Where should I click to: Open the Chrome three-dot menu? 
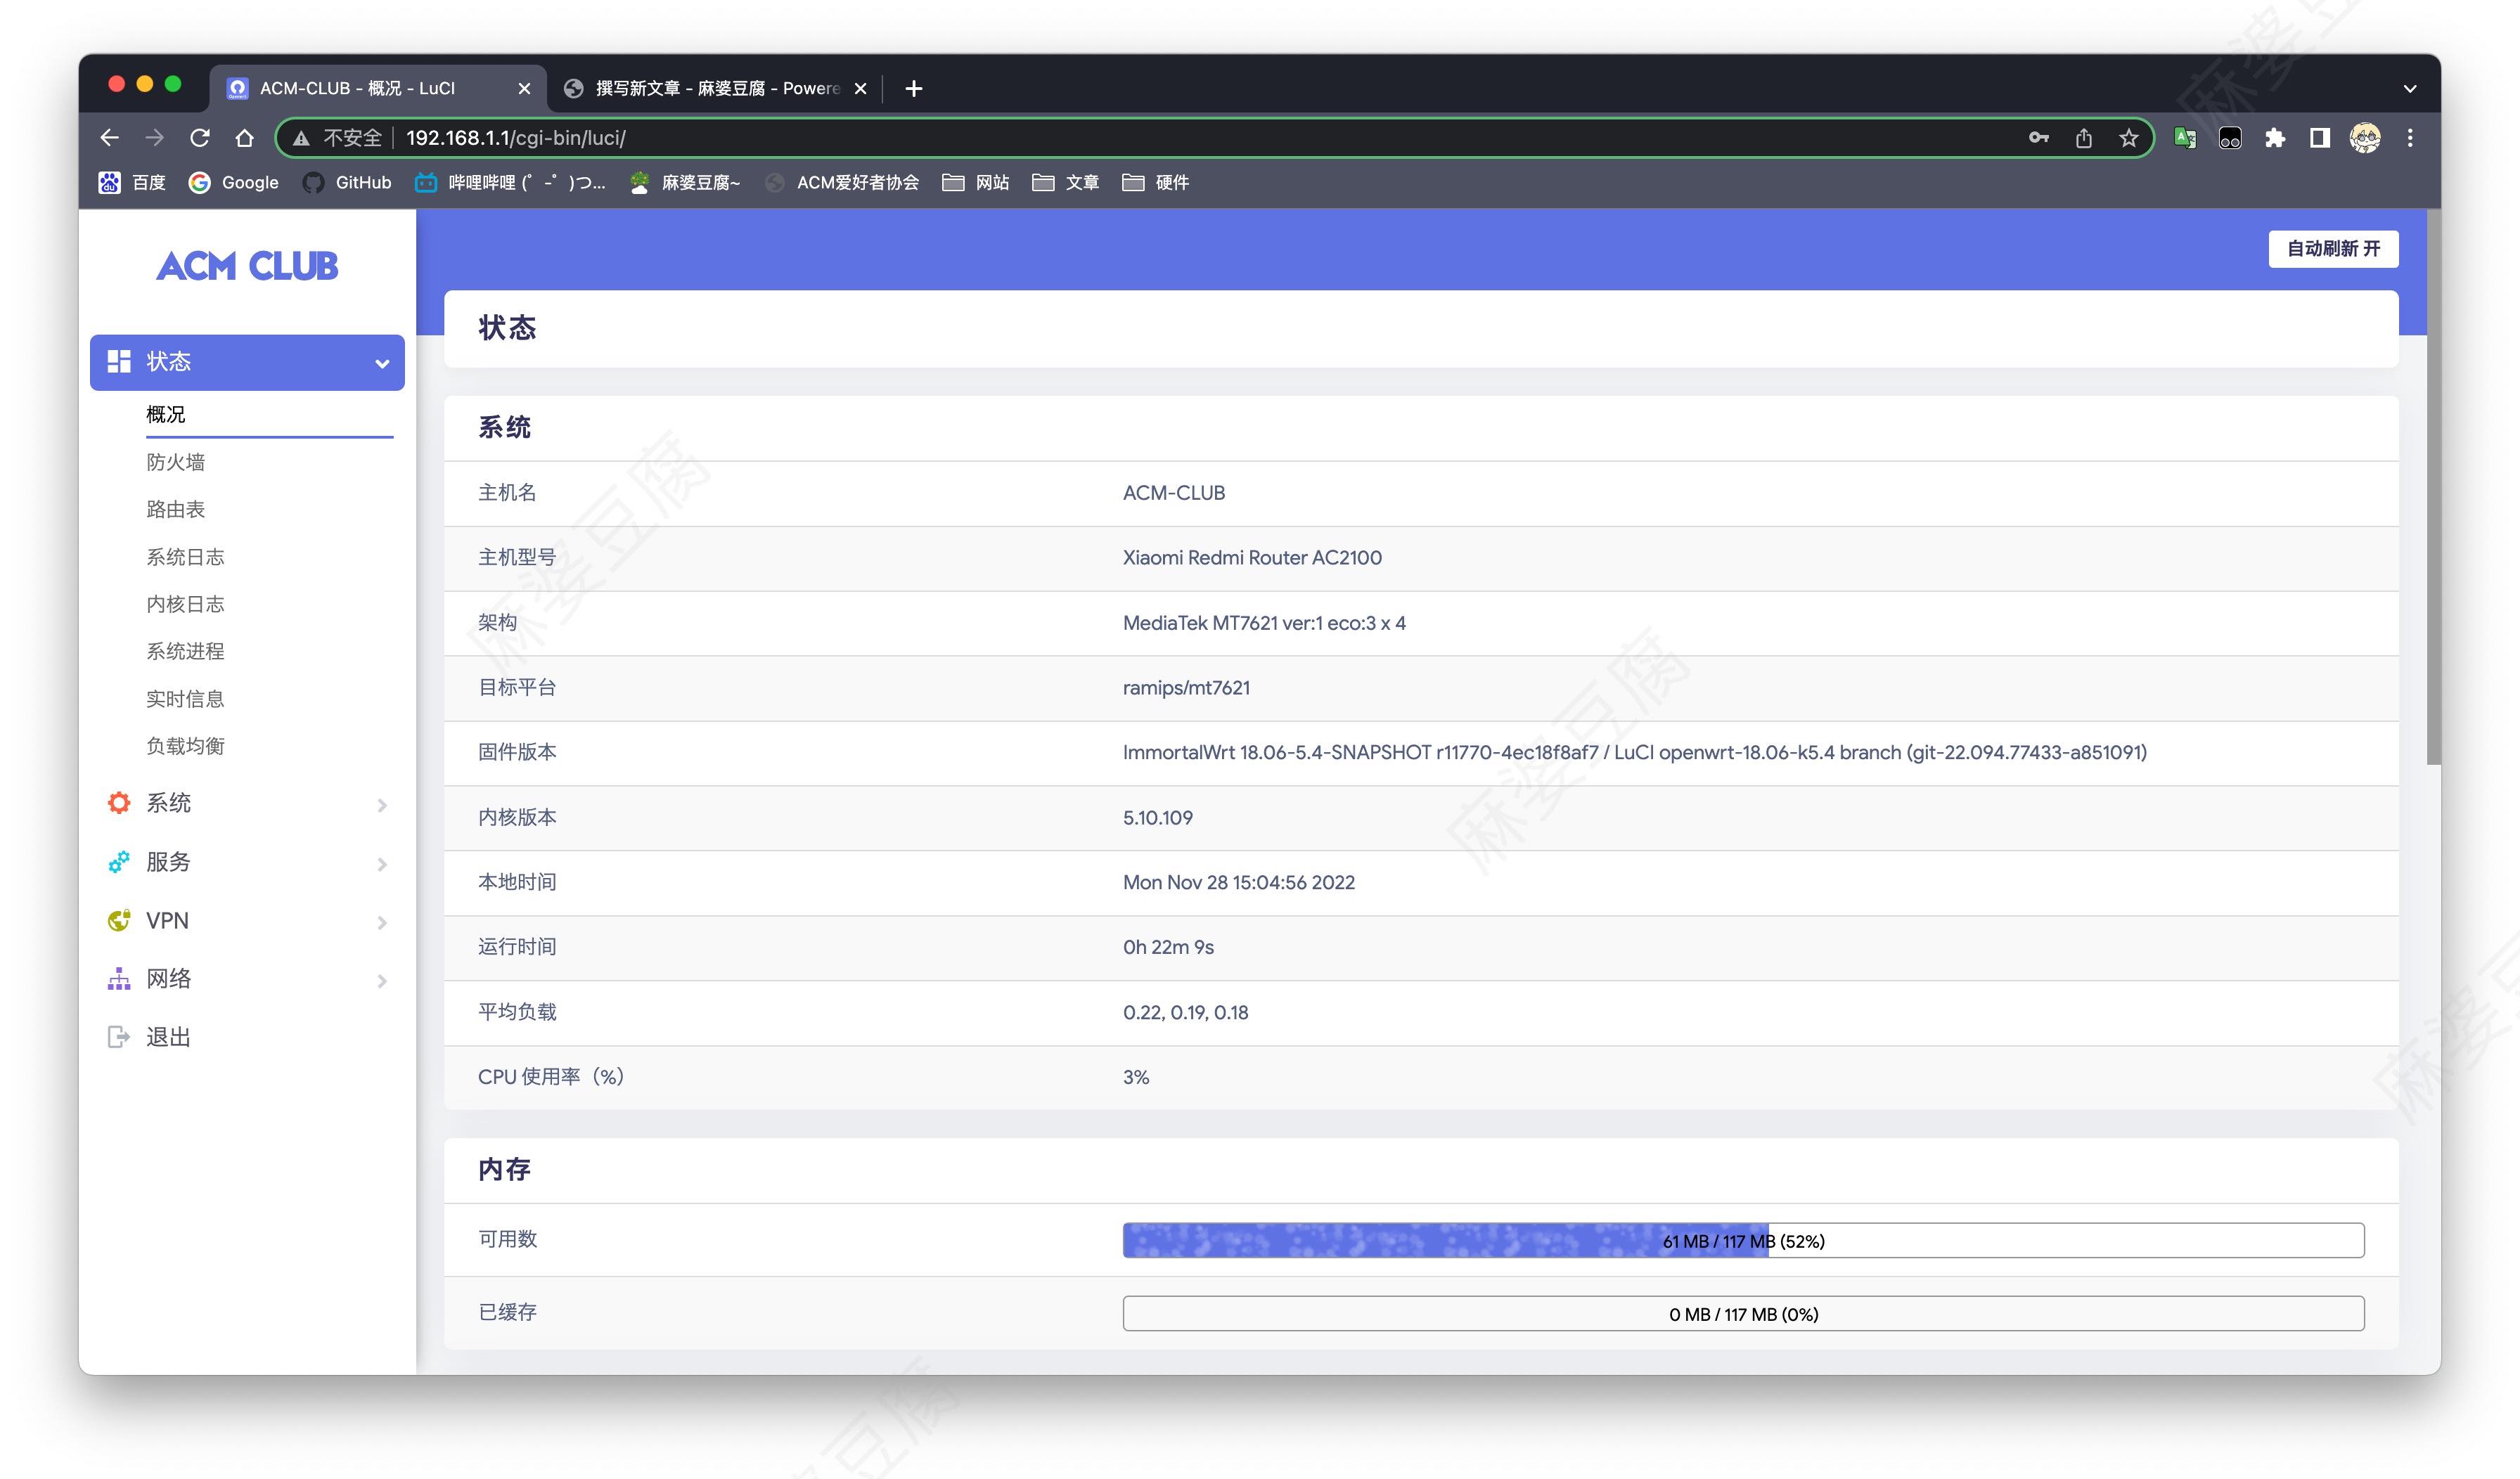tap(2410, 138)
